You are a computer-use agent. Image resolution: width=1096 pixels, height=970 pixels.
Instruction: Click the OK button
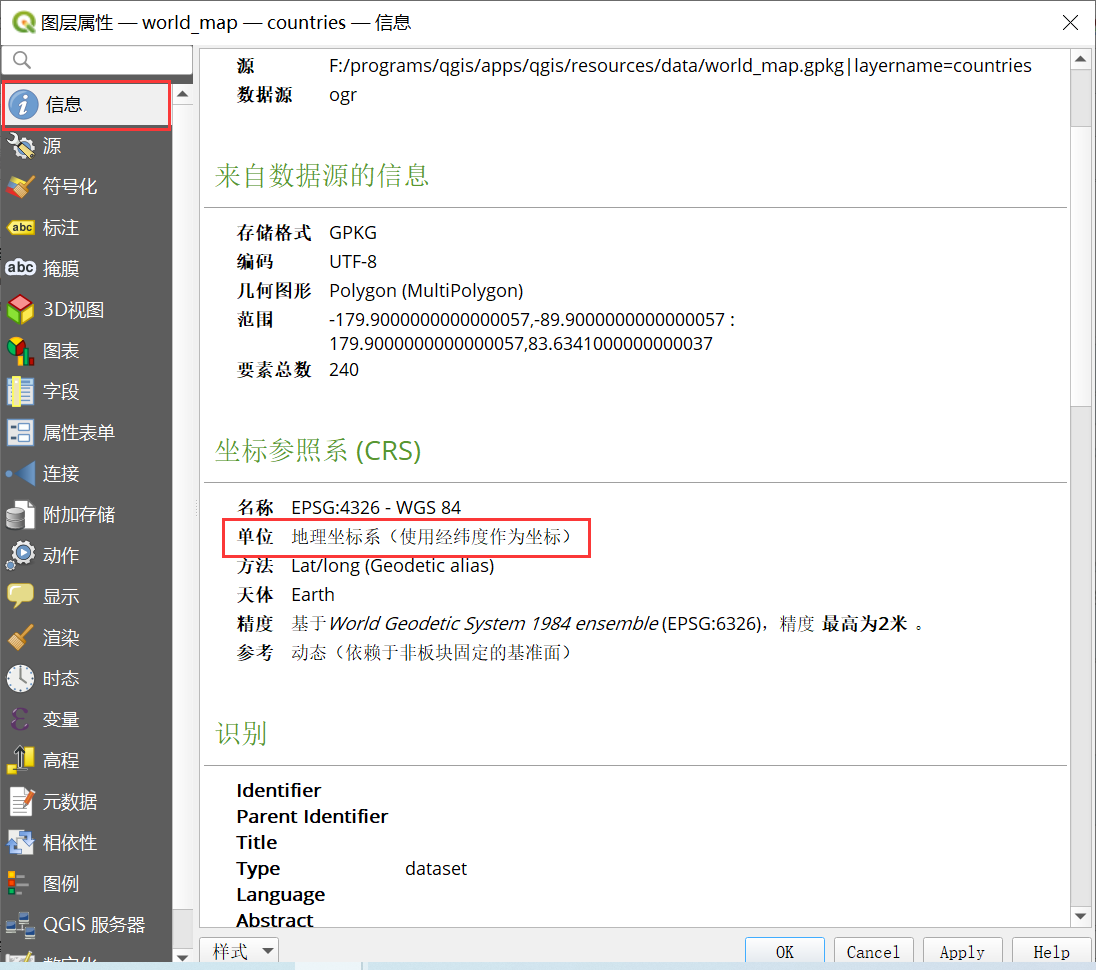click(784, 952)
